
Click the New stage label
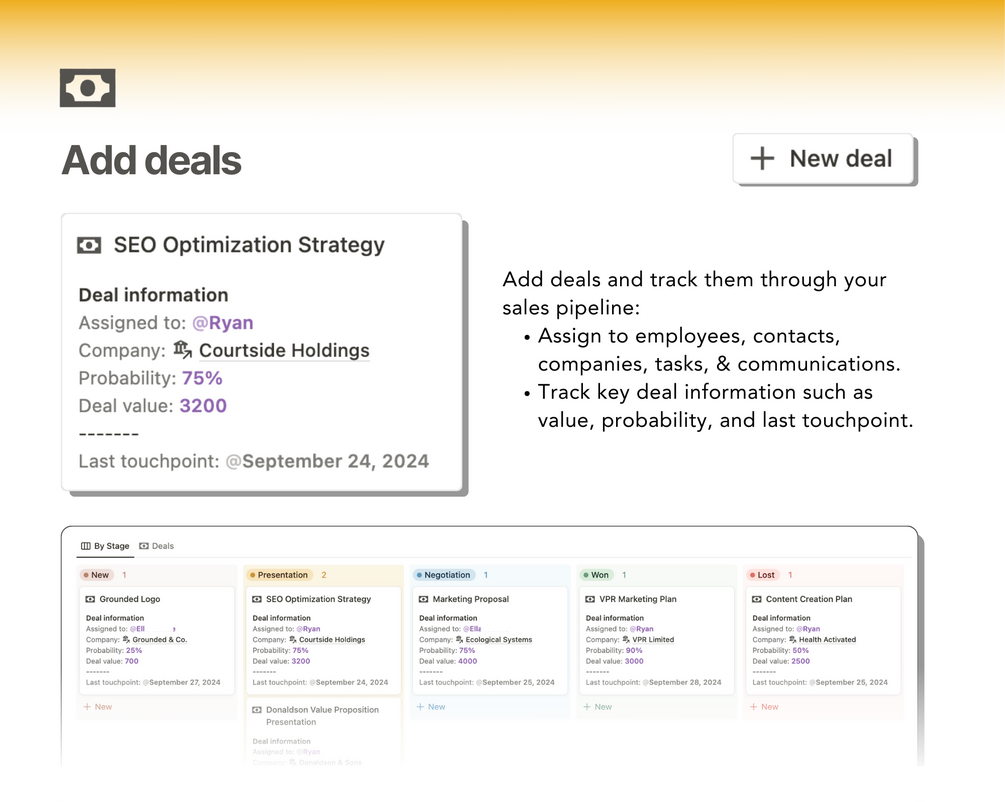point(97,575)
